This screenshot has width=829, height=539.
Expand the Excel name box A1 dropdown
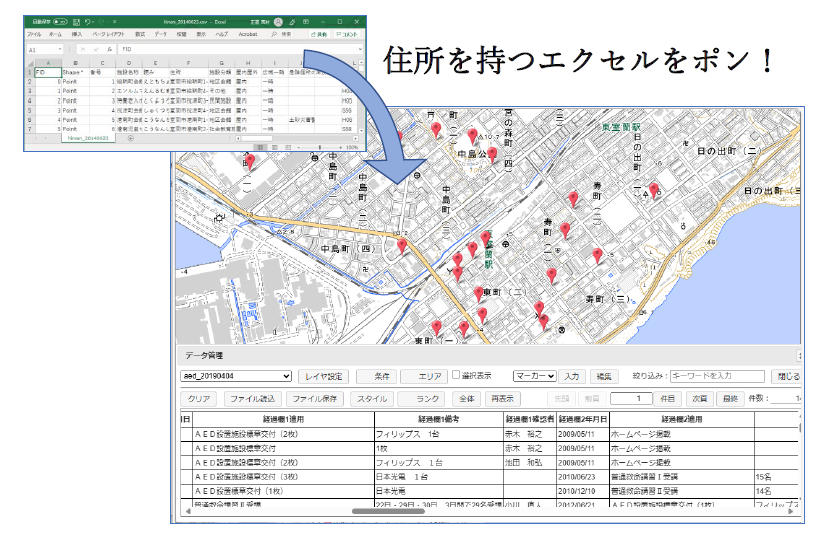point(62,48)
